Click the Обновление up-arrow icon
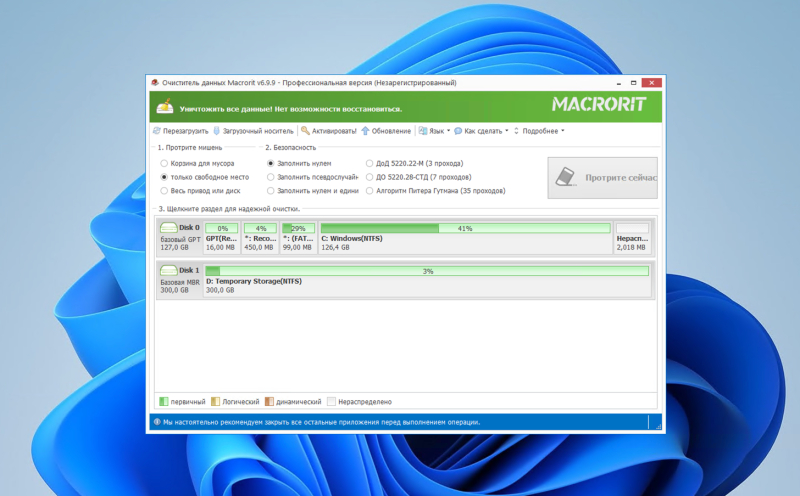 [365, 131]
